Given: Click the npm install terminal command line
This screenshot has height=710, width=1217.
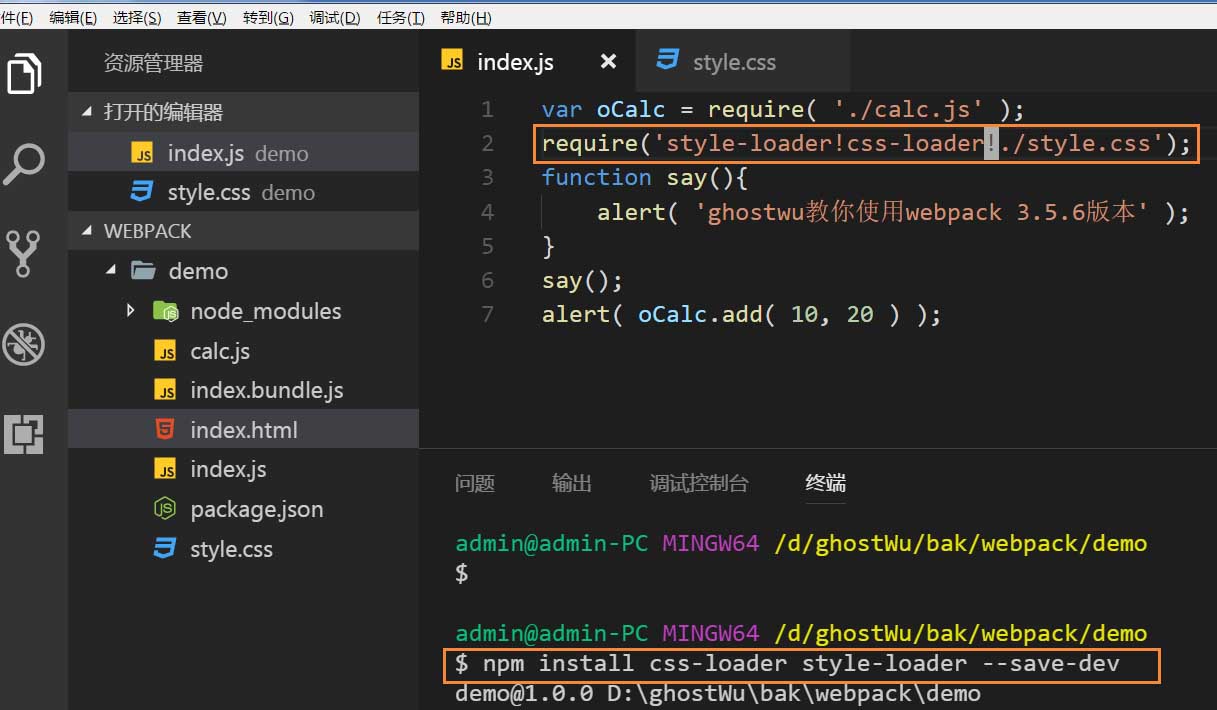Looking at the screenshot, I should click(x=787, y=664).
